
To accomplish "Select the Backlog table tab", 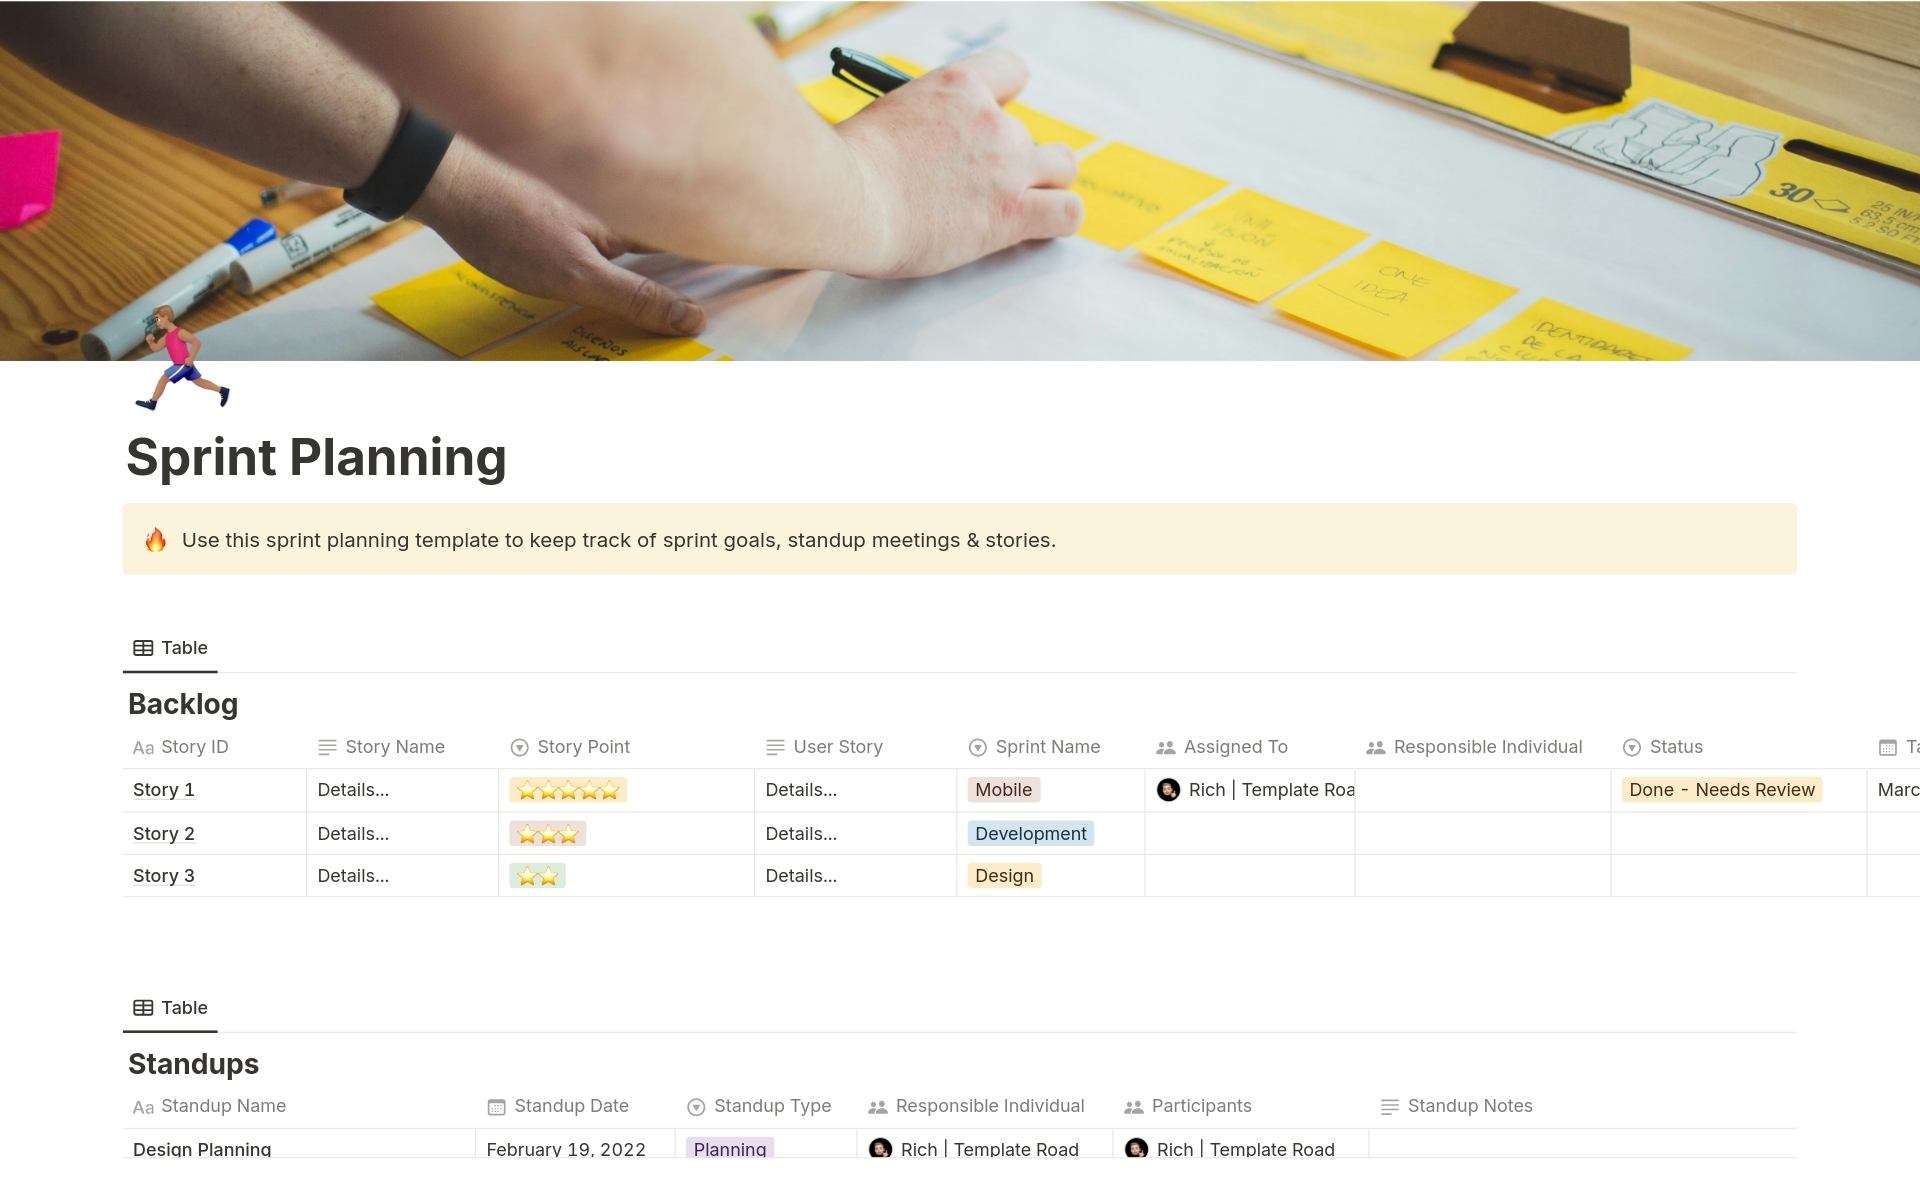I will [169, 646].
